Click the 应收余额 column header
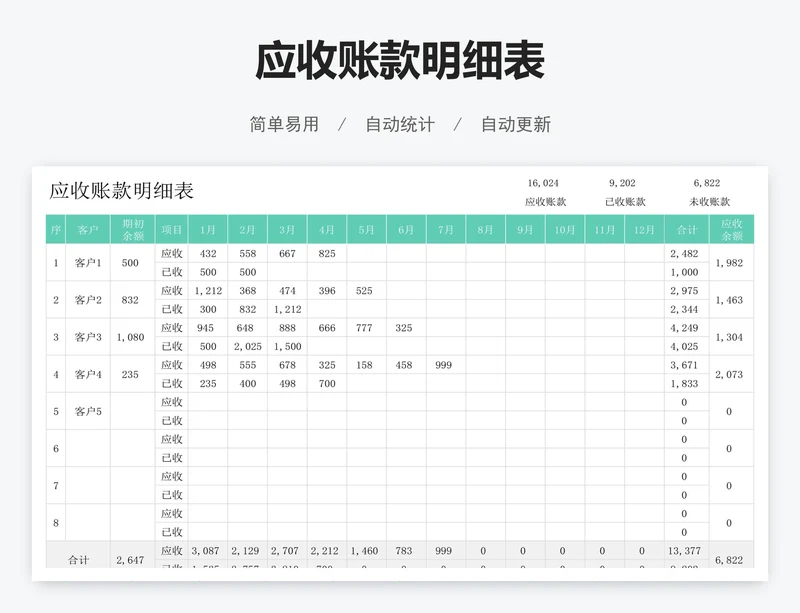The width and height of the screenshot is (800, 613). [x=731, y=230]
